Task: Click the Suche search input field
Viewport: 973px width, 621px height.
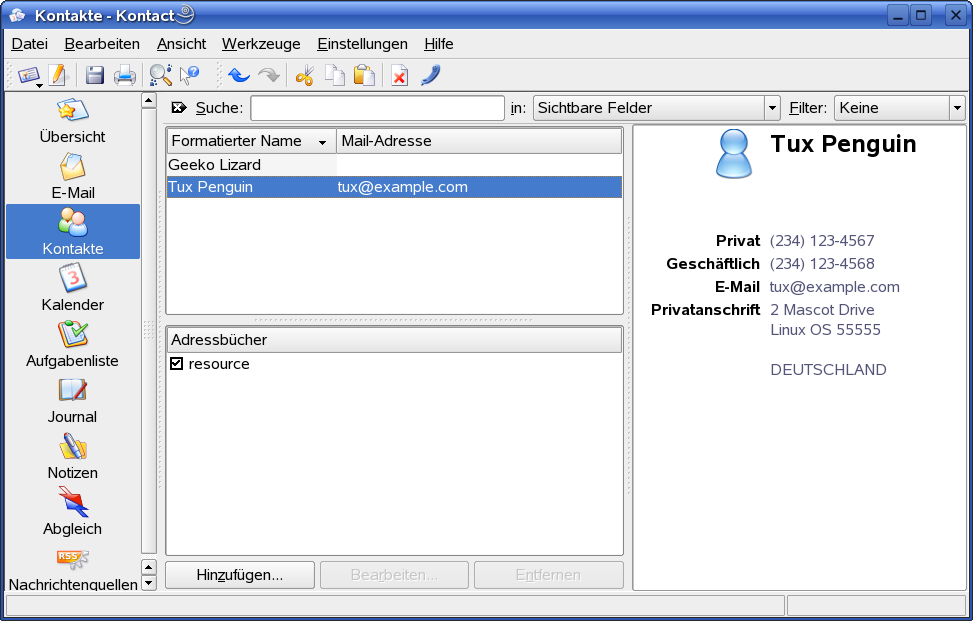Action: coord(377,108)
